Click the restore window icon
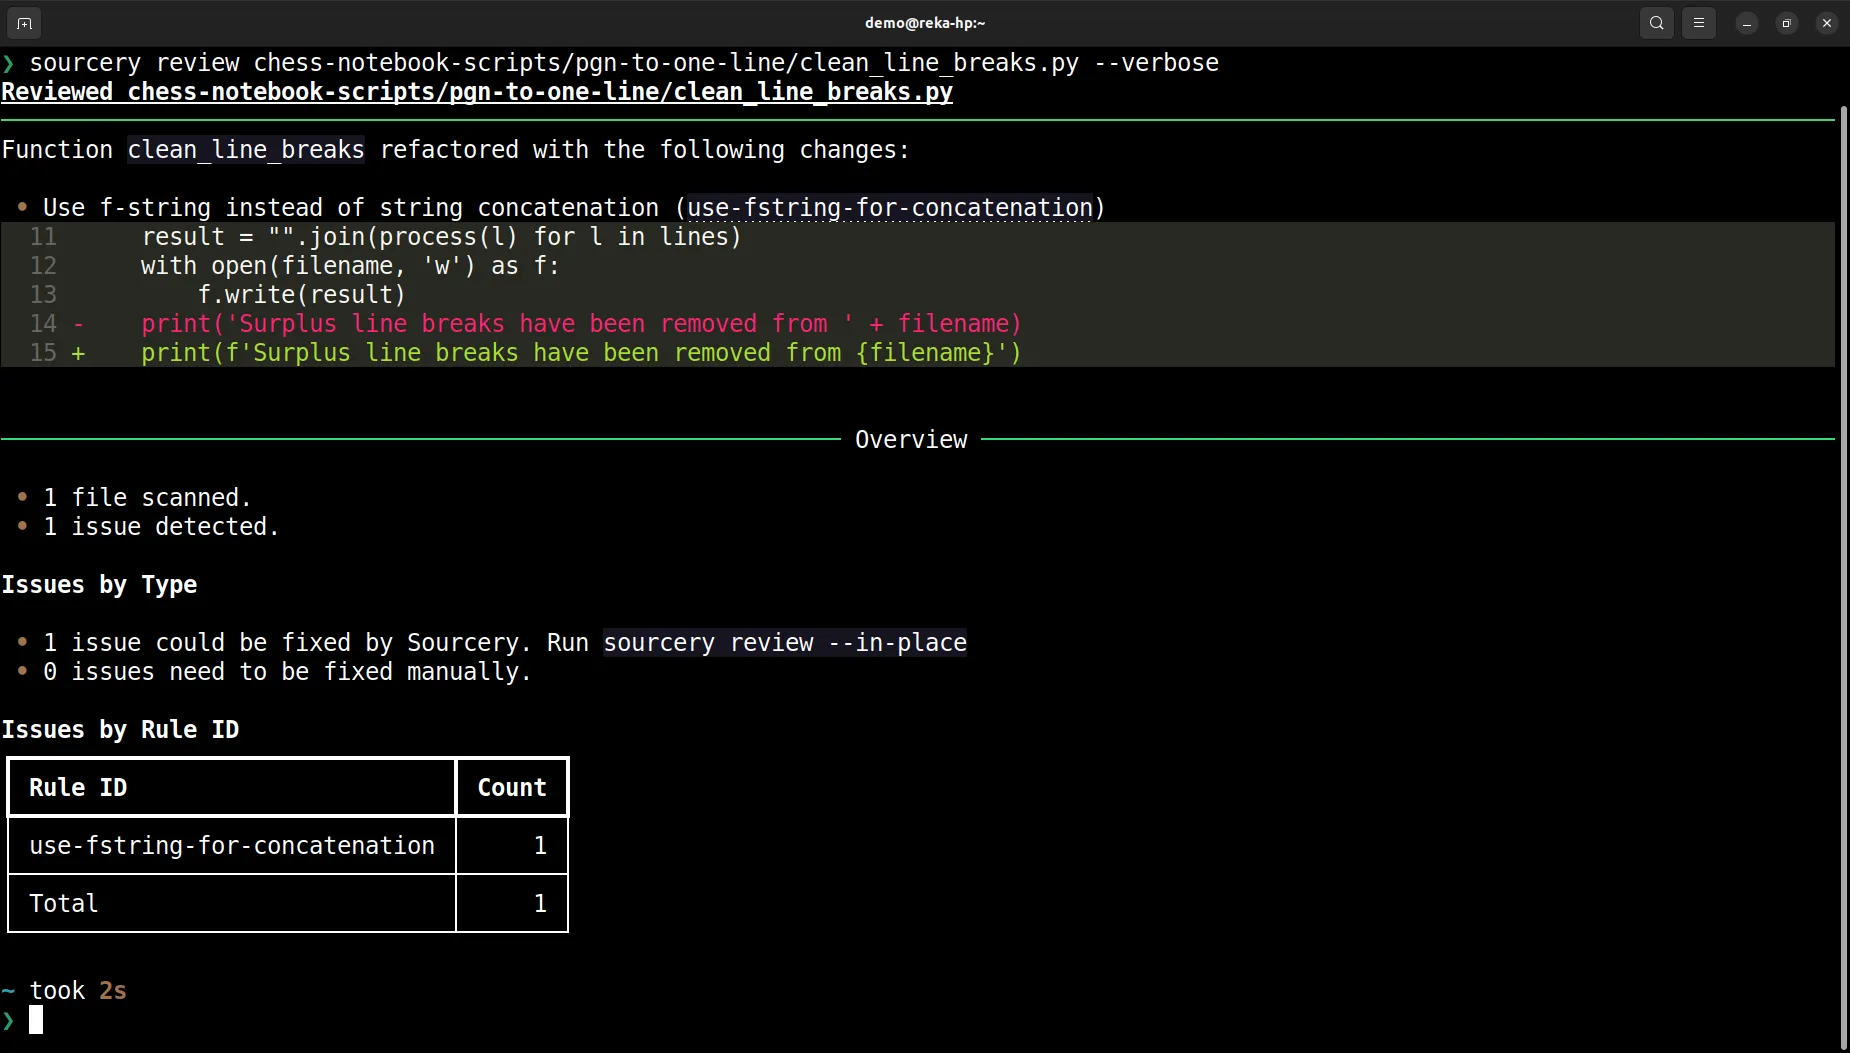Screen dimensions: 1850x1053 (x=1787, y=22)
